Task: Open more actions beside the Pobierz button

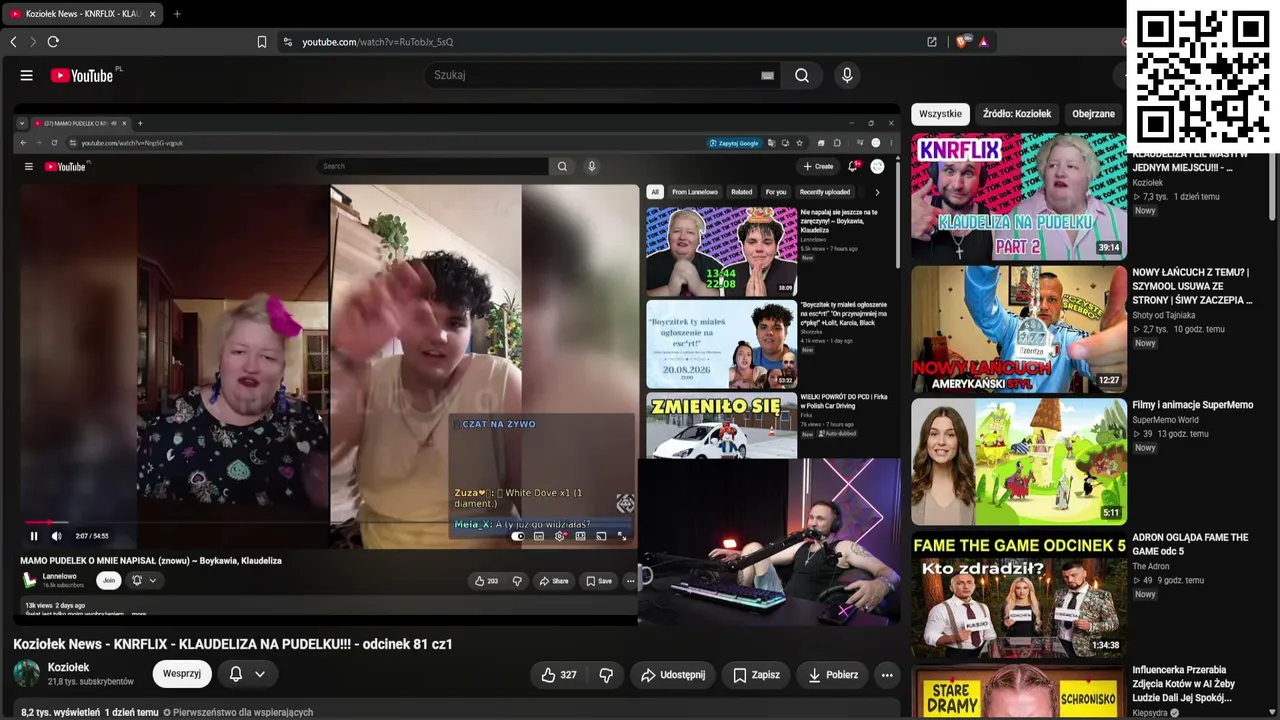Action: point(887,675)
